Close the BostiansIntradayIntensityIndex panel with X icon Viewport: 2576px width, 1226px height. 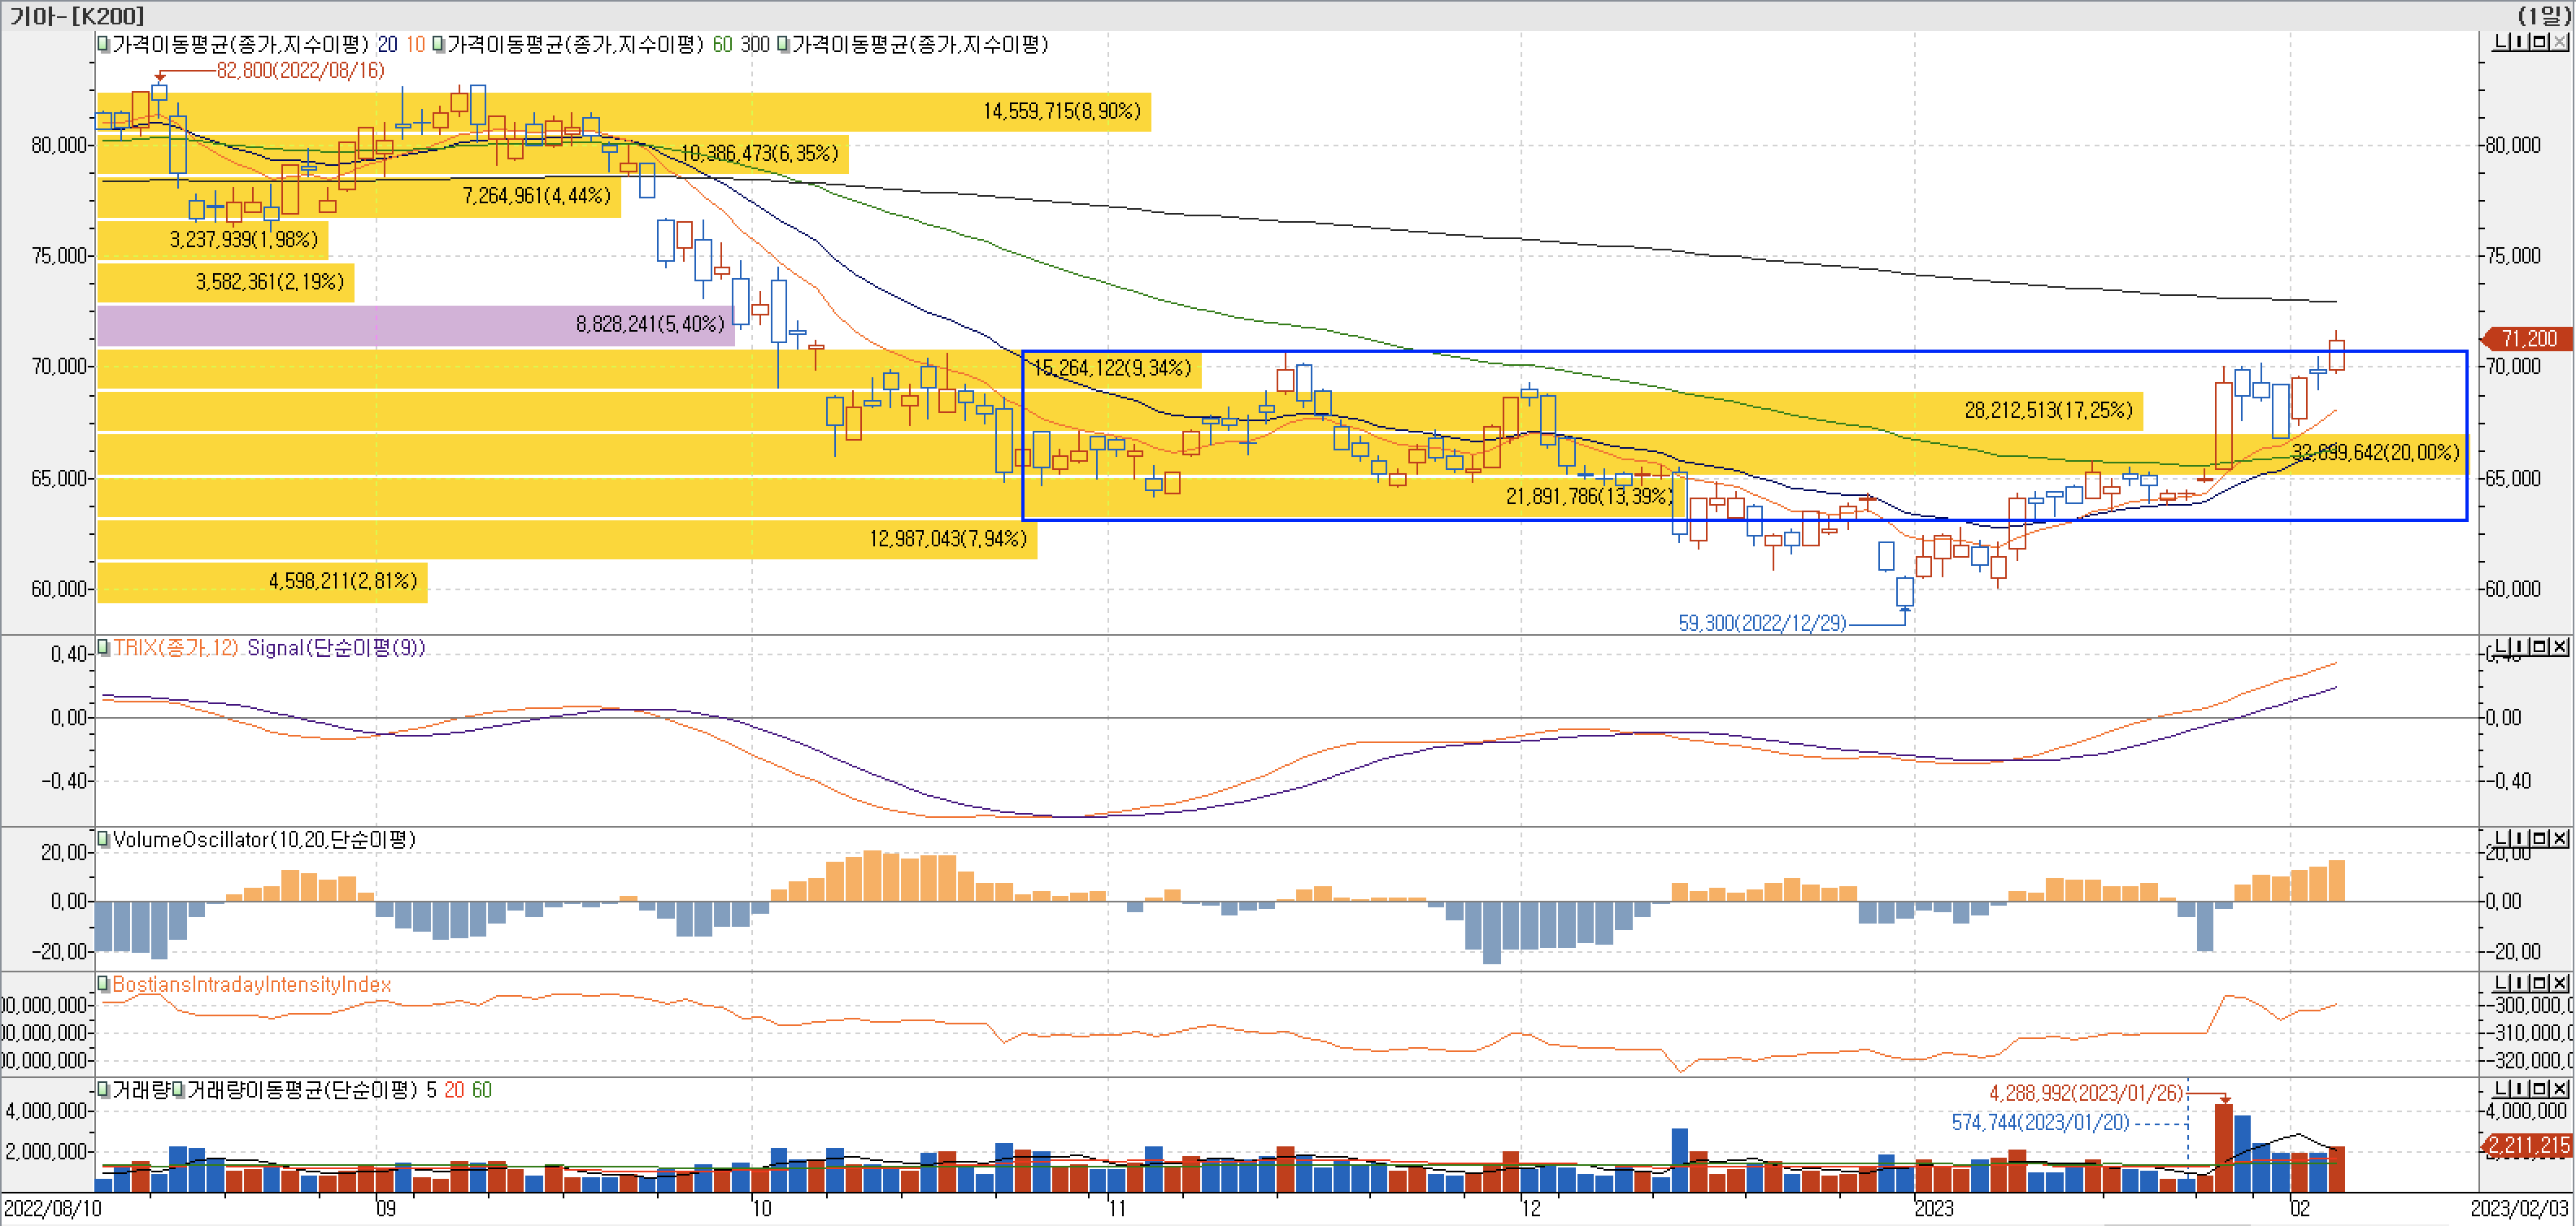click(2560, 983)
